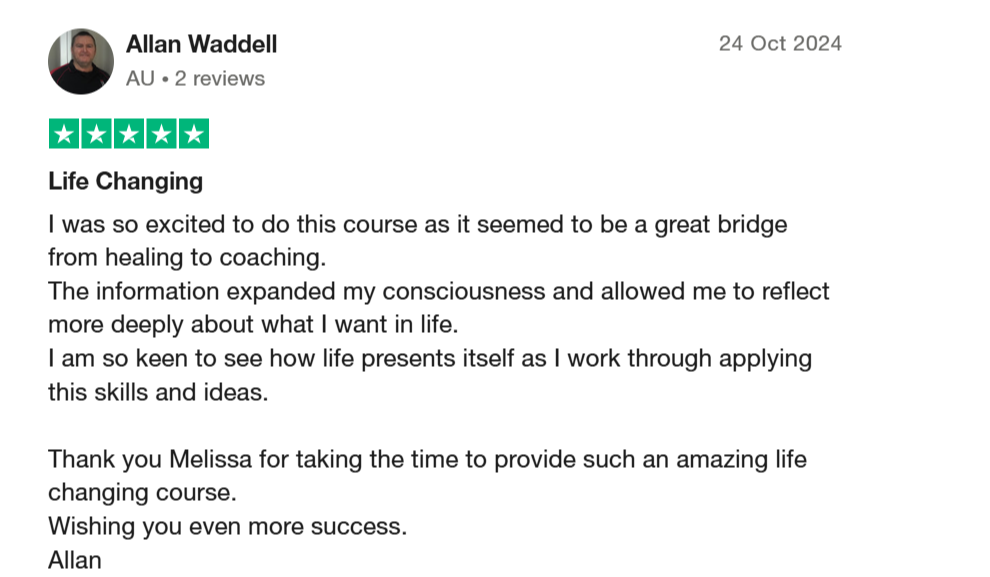Click the 24 Oct 2024 review date
Image resolution: width=990 pixels, height=577 pixels.
coord(780,43)
